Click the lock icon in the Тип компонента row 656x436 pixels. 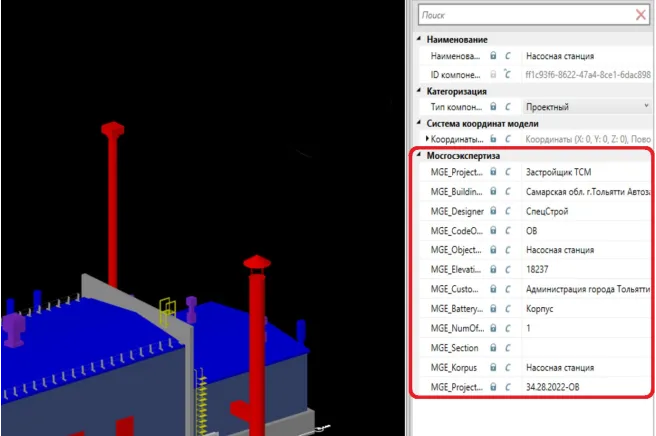coord(494,106)
